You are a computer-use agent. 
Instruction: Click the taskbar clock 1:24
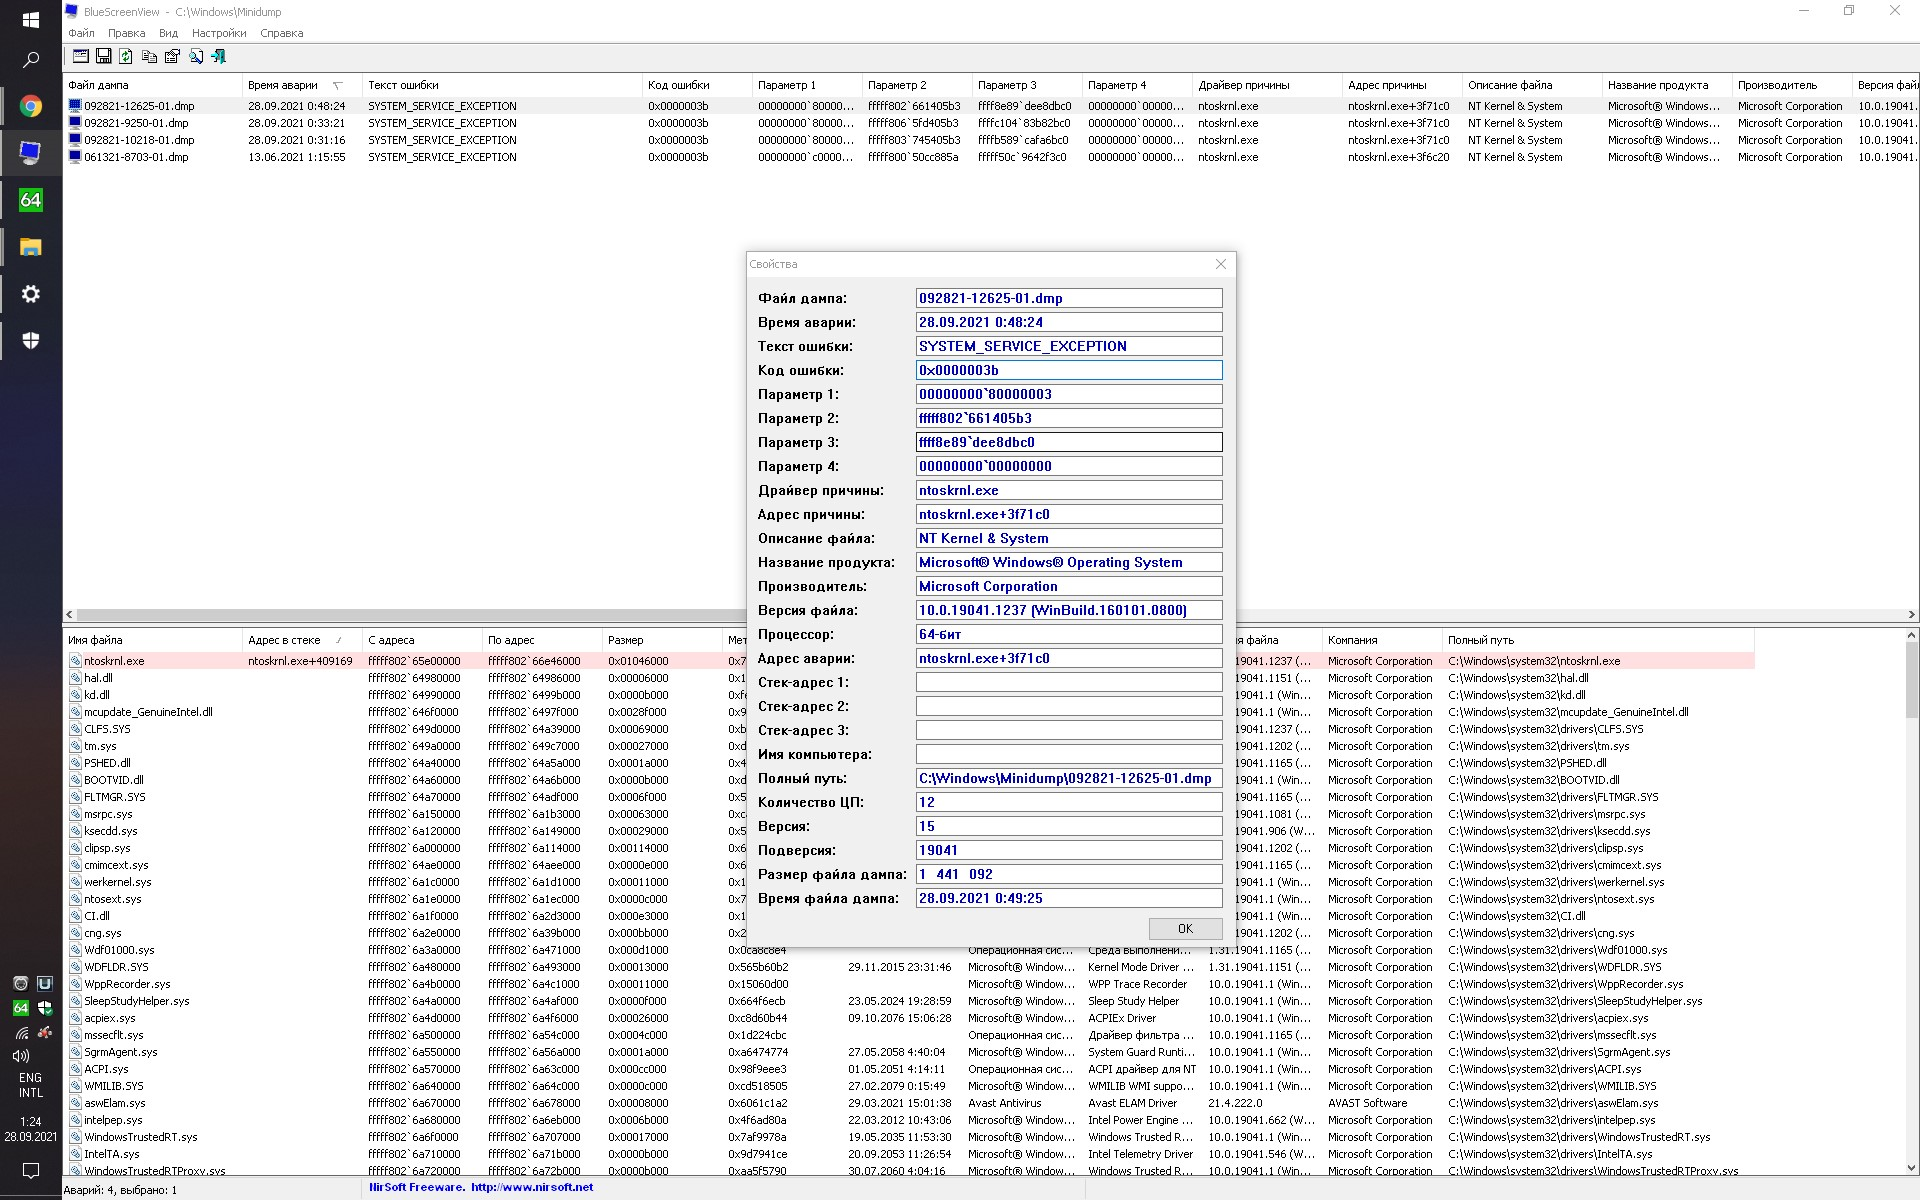pos(30,1129)
